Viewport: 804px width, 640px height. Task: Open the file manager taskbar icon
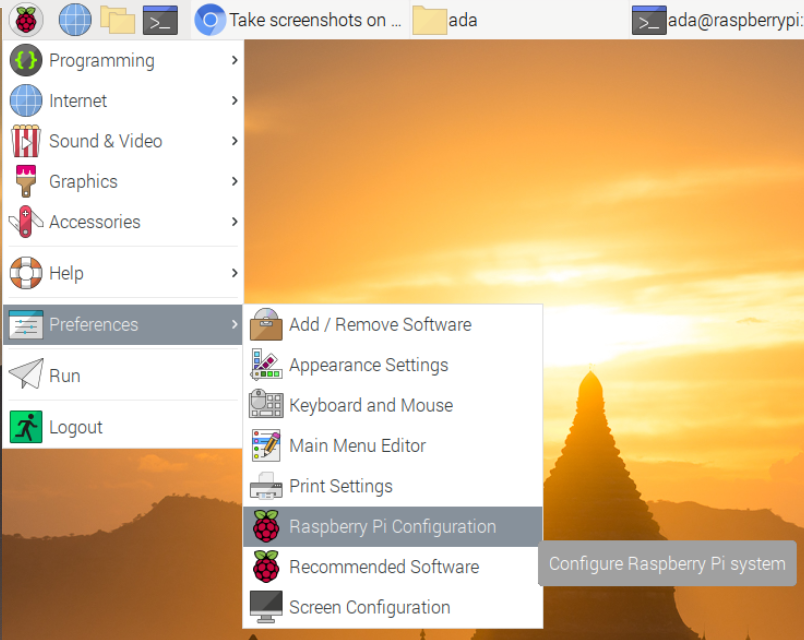point(119,19)
